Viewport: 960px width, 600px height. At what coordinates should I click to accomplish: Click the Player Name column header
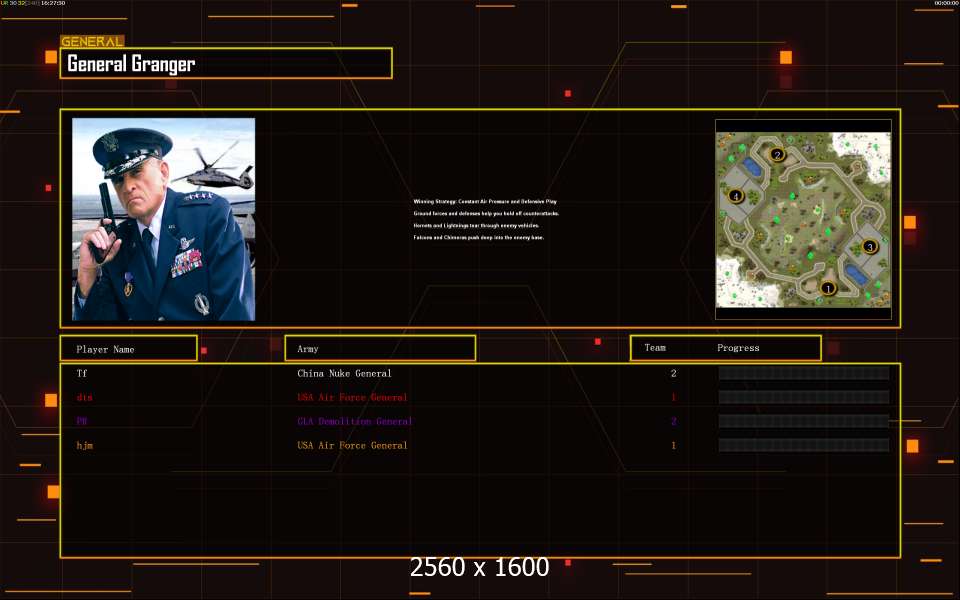pos(128,349)
